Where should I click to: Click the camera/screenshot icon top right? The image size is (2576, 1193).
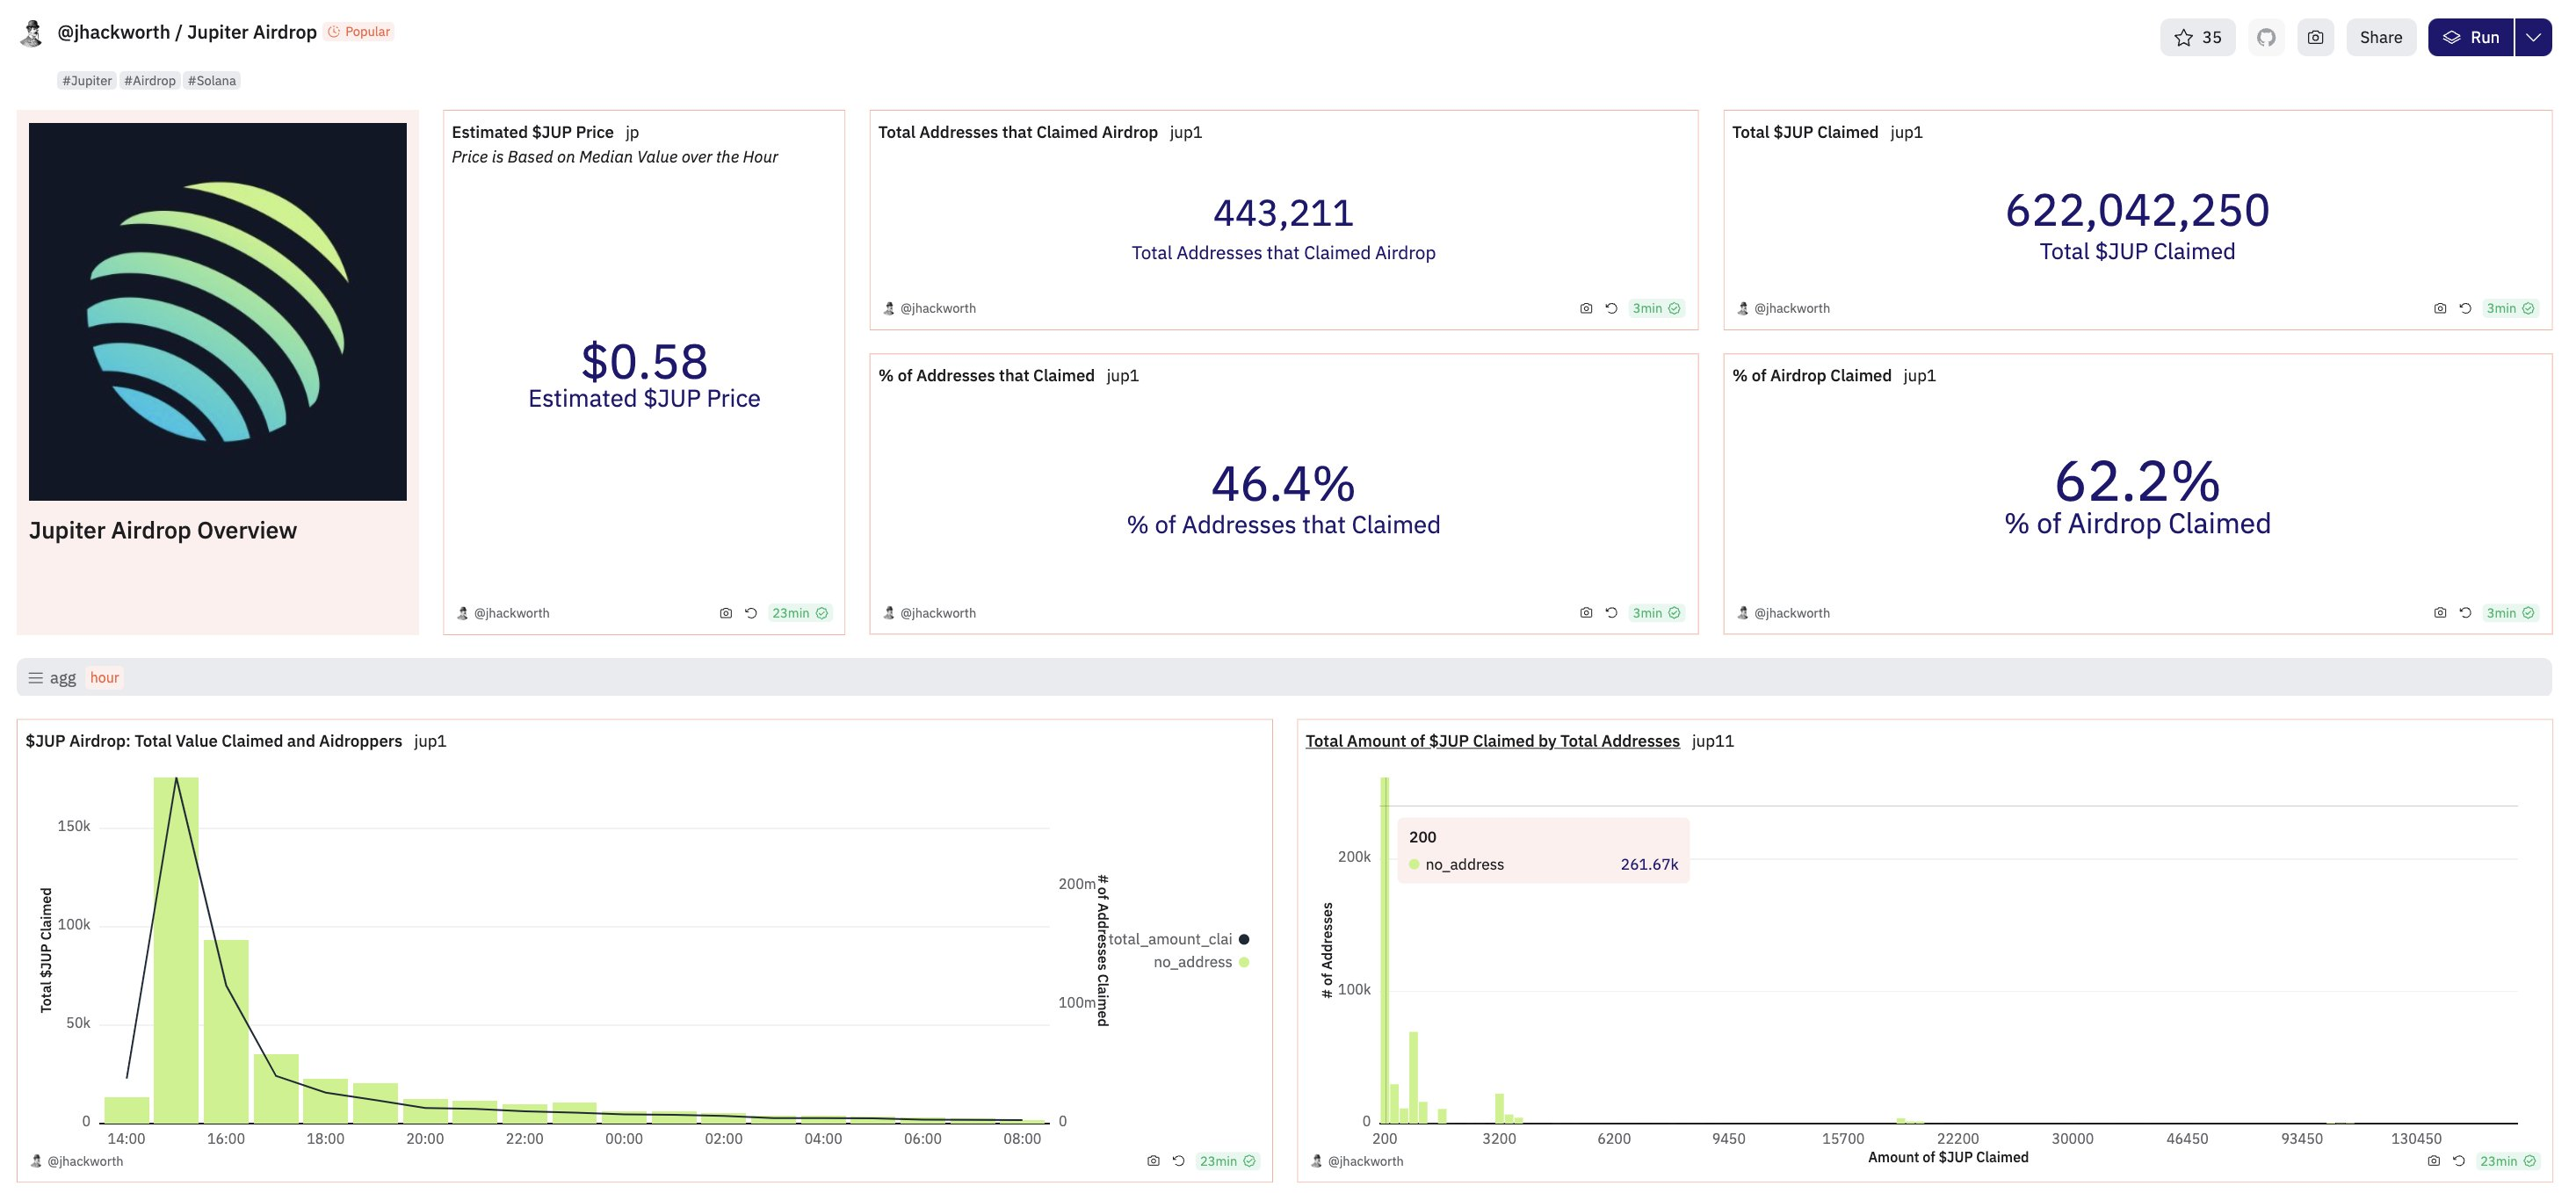pos(2317,36)
